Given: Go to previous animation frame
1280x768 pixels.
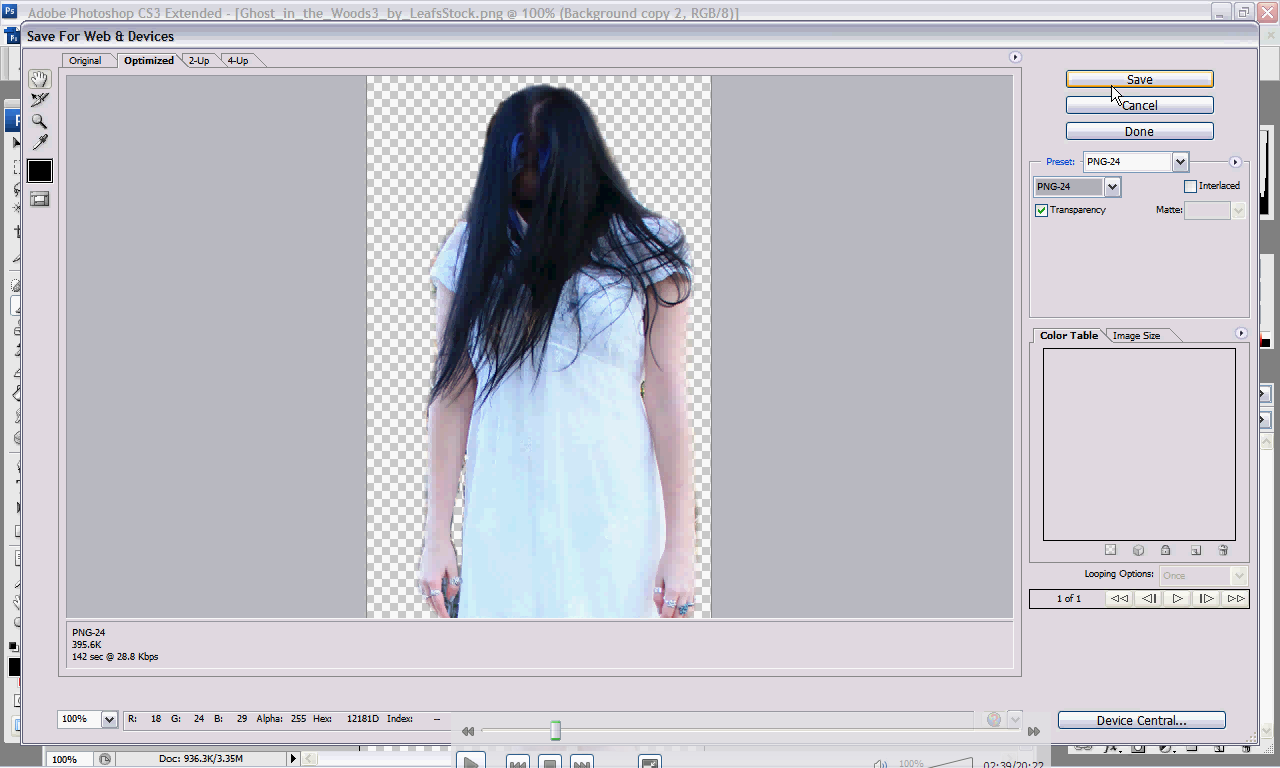Looking at the screenshot, I should [x=1149, y=599].
